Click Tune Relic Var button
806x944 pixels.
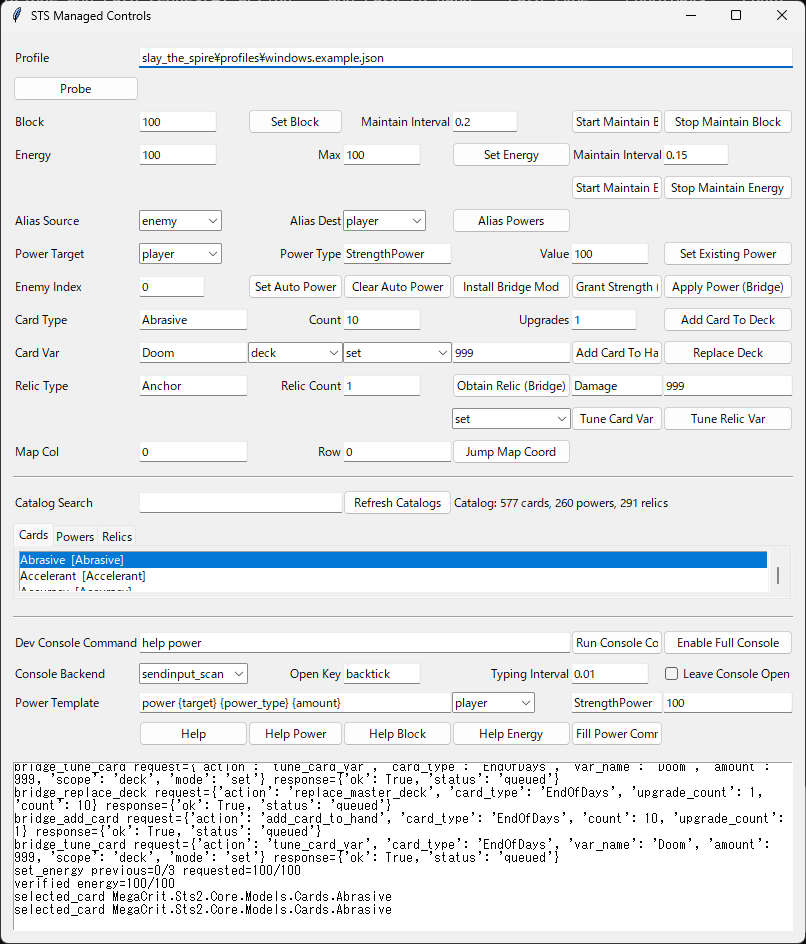[x=728, y=419]
